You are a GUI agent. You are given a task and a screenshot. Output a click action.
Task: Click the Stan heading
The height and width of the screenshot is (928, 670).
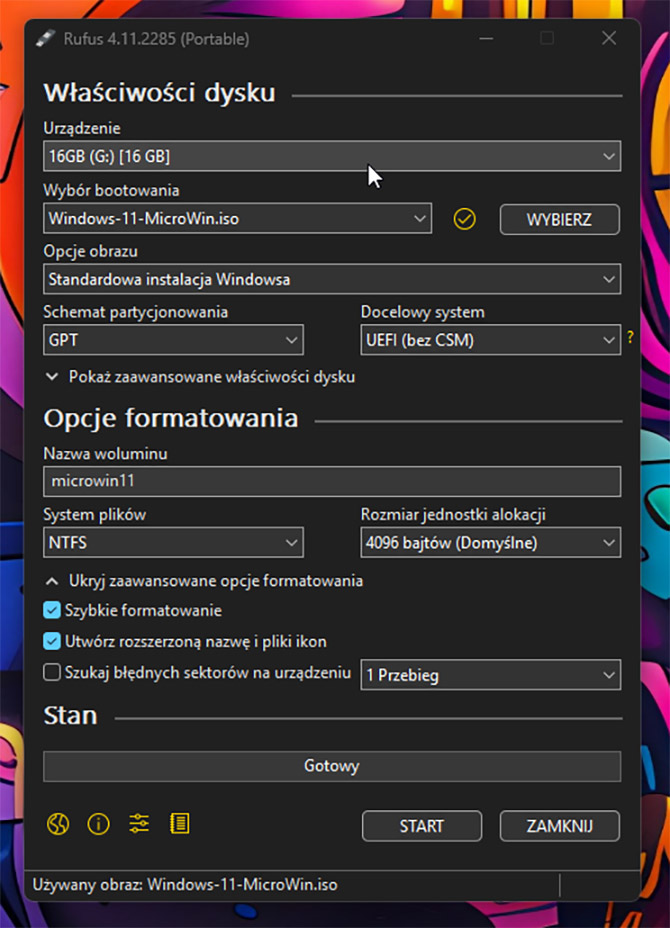[x=70, y=716]
